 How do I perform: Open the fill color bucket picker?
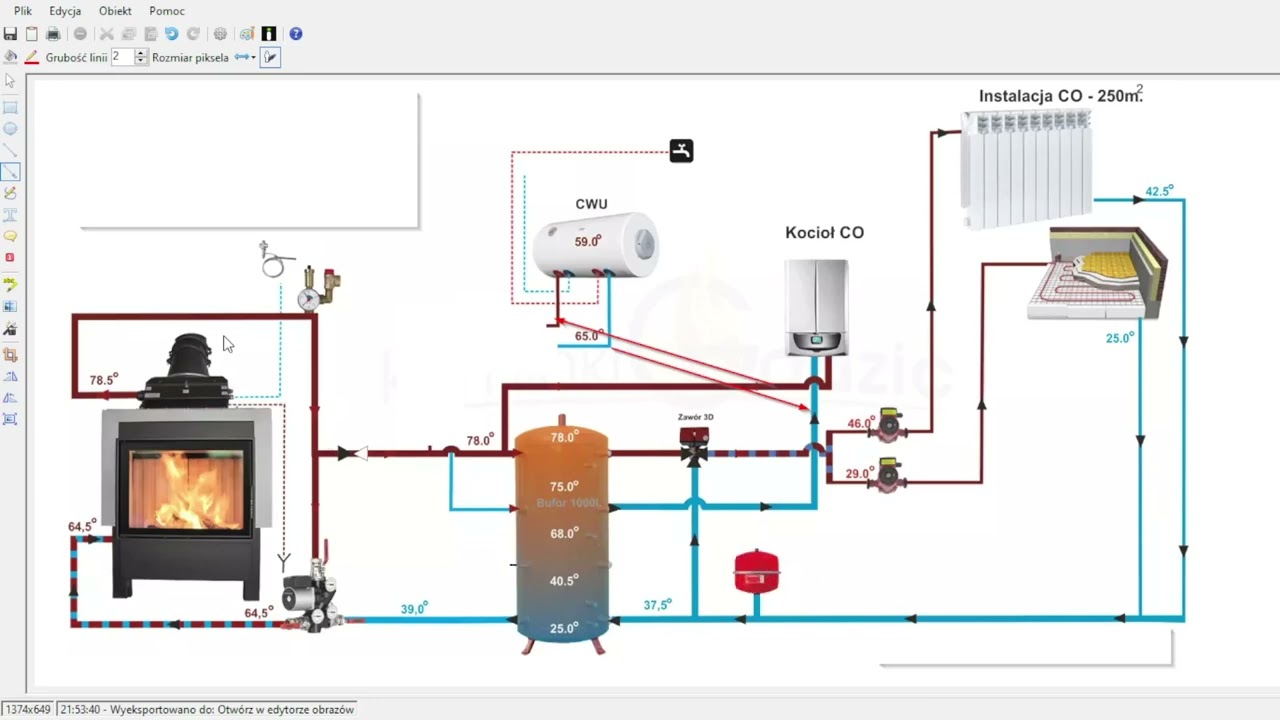point(10,58)
